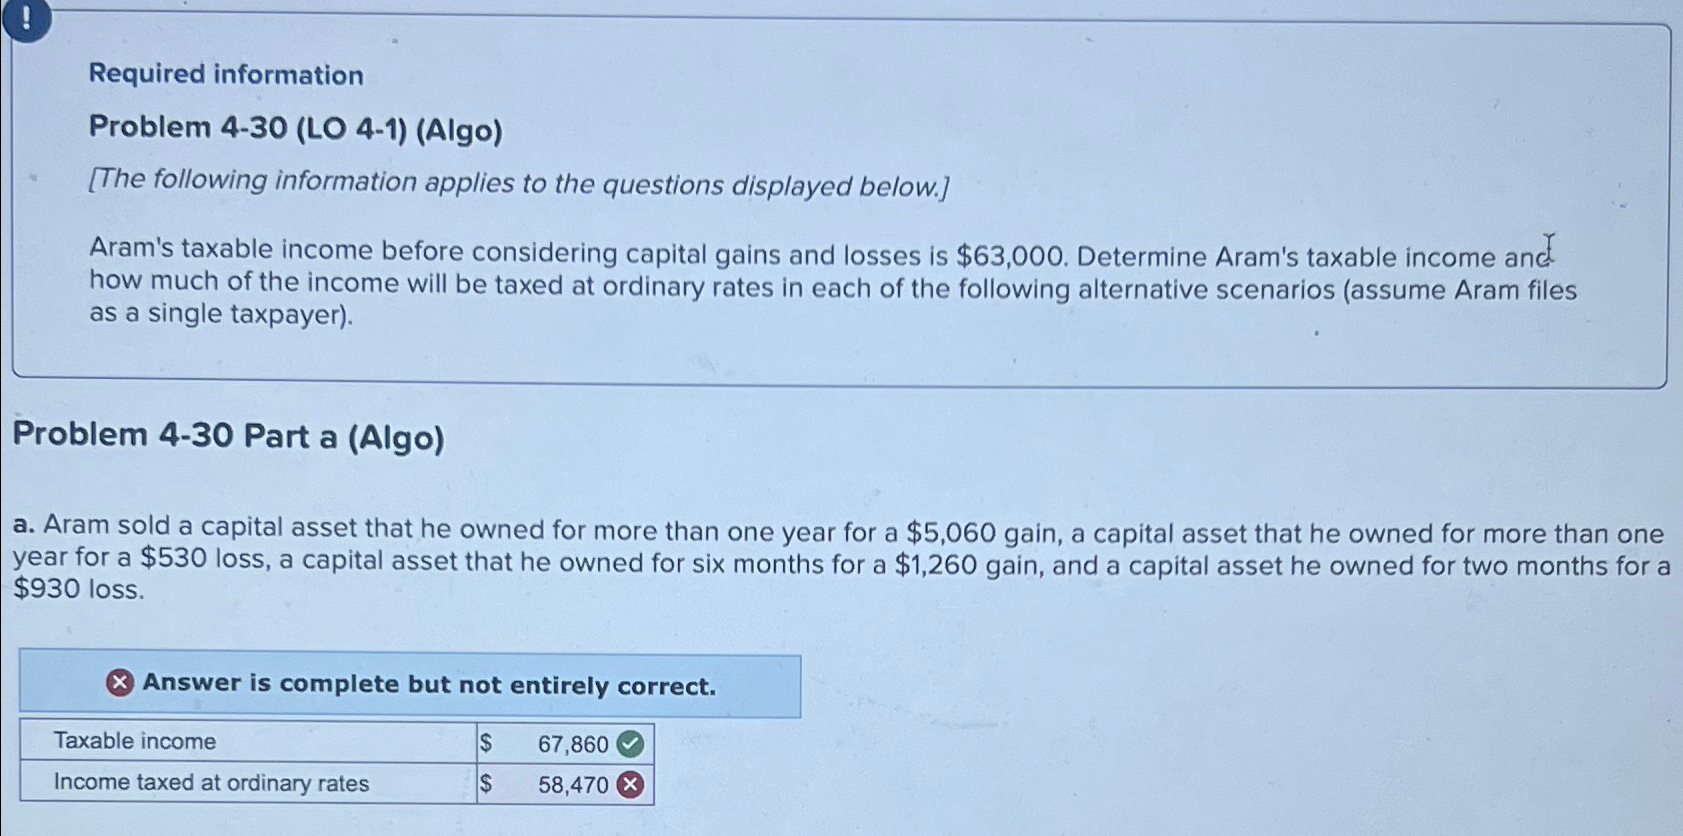Click the dollar sign in ordinary rates row

[x=487, y=784]
